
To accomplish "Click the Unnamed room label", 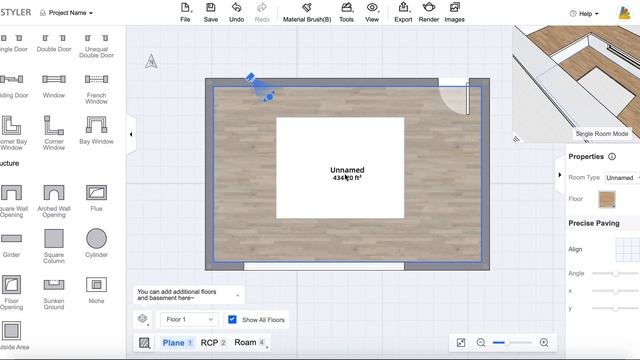I will point(347,170).
